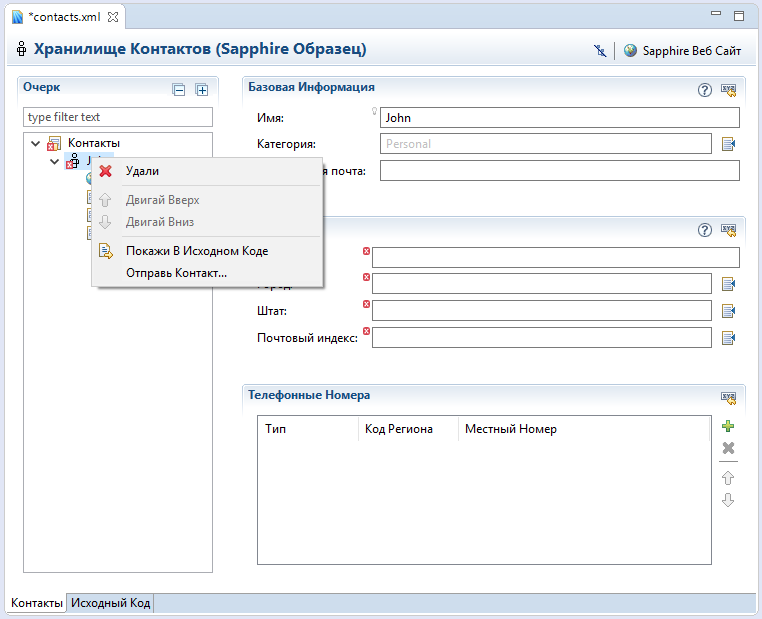The height and width of the screenshot is (619, 762).
Task: Collapse the John contact tree node
Action: point(54,160)
